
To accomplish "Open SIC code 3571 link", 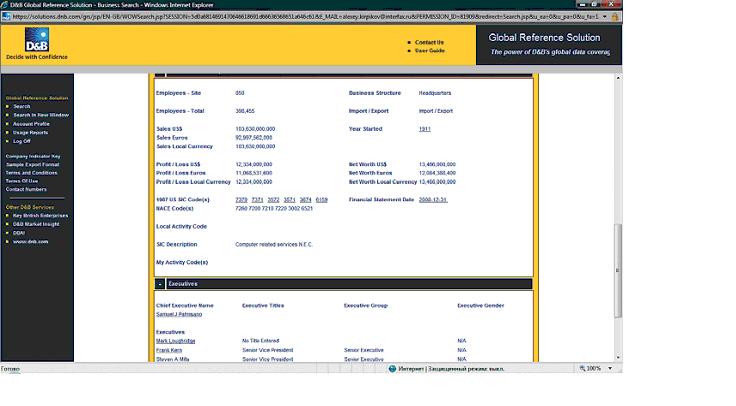I will pyautogui.click(x=289, y=200).
